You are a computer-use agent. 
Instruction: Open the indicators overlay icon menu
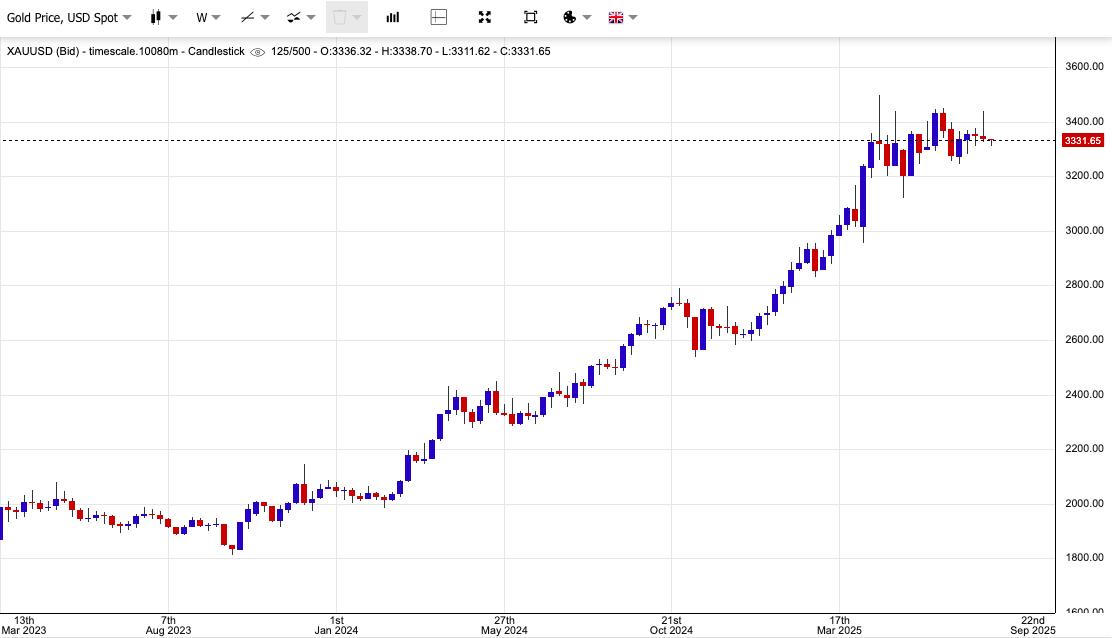[294, 18]
